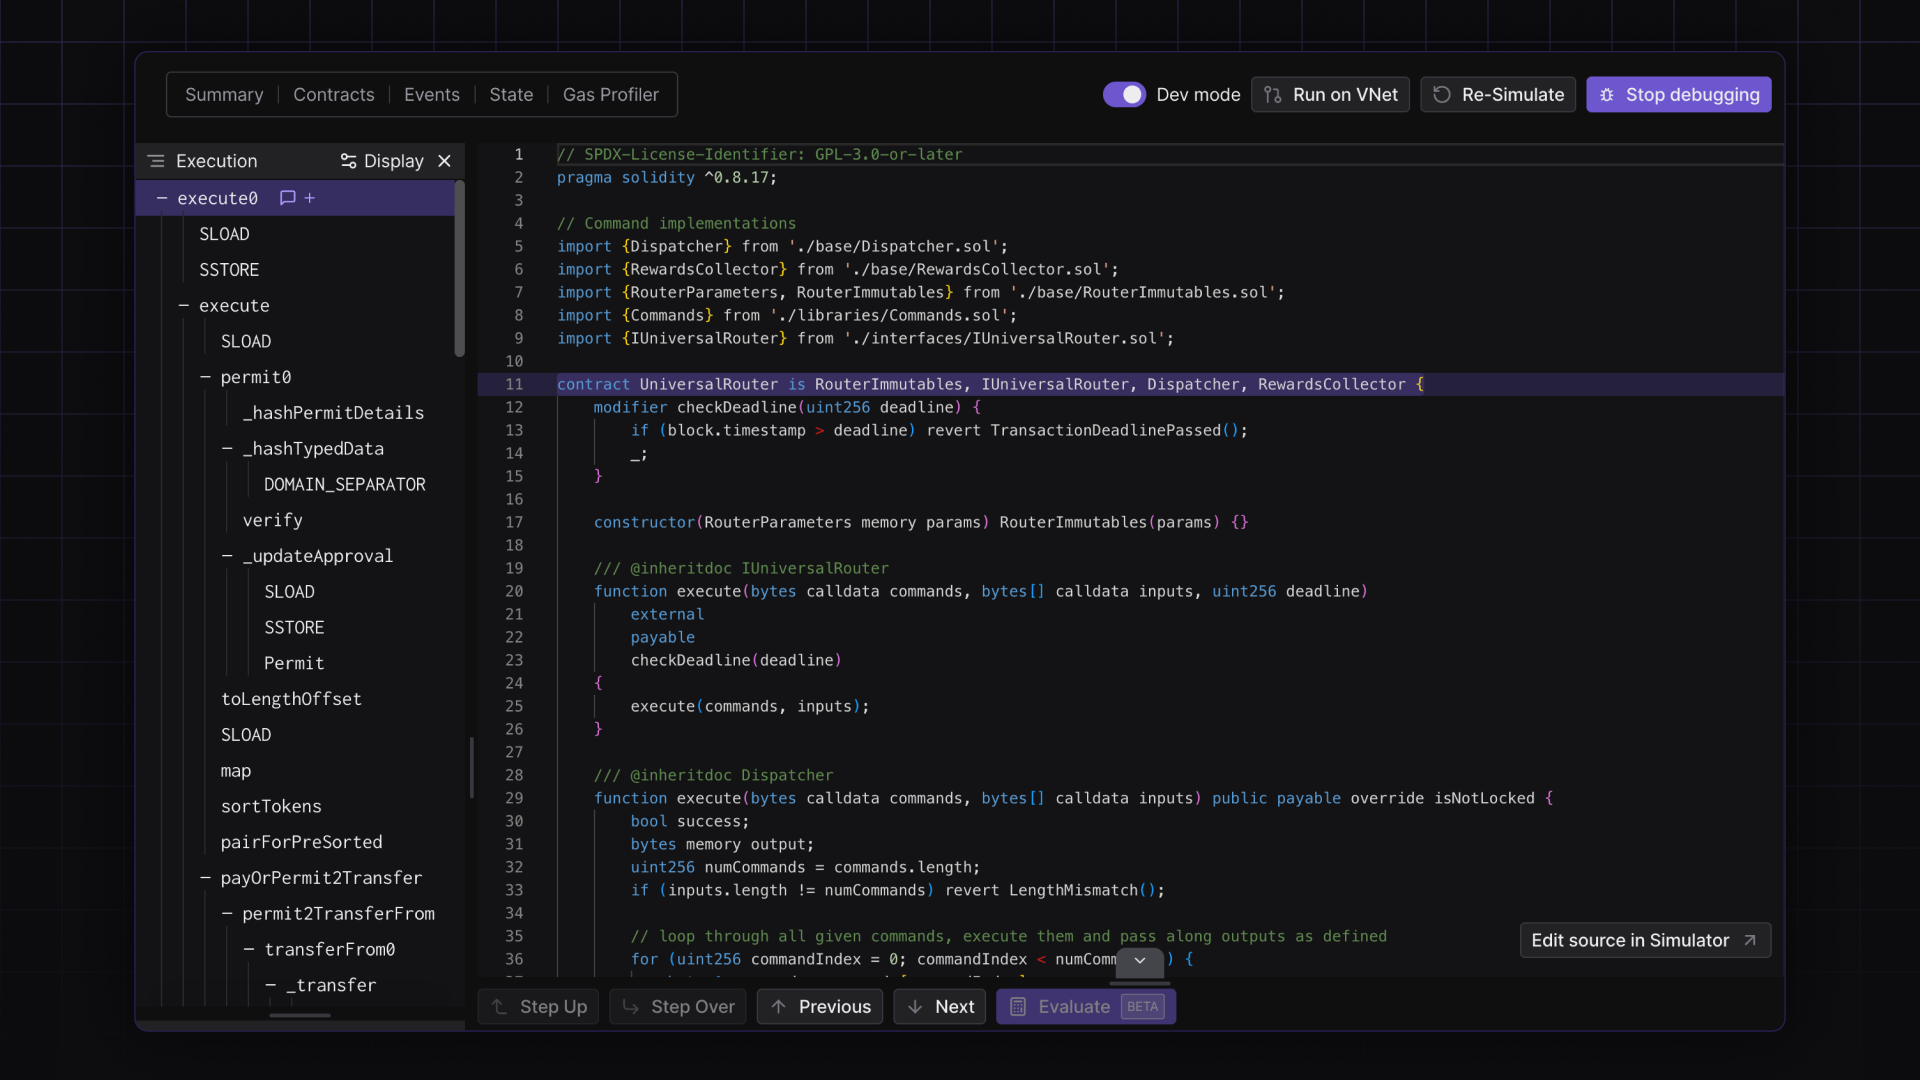Collapse the execute0 tree node
The width and height of the screenshot is (1920, 1080).
(162, 198)
